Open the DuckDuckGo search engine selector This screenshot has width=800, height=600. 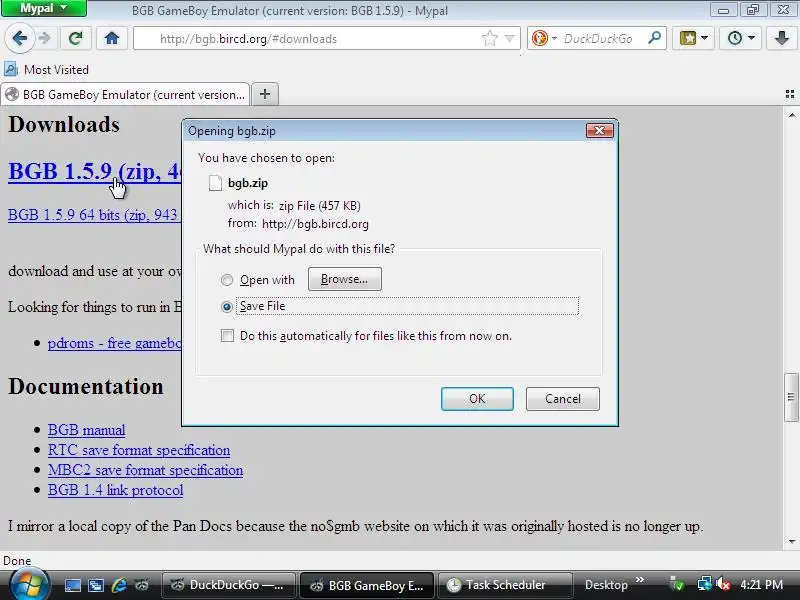(x=544, y=38)
